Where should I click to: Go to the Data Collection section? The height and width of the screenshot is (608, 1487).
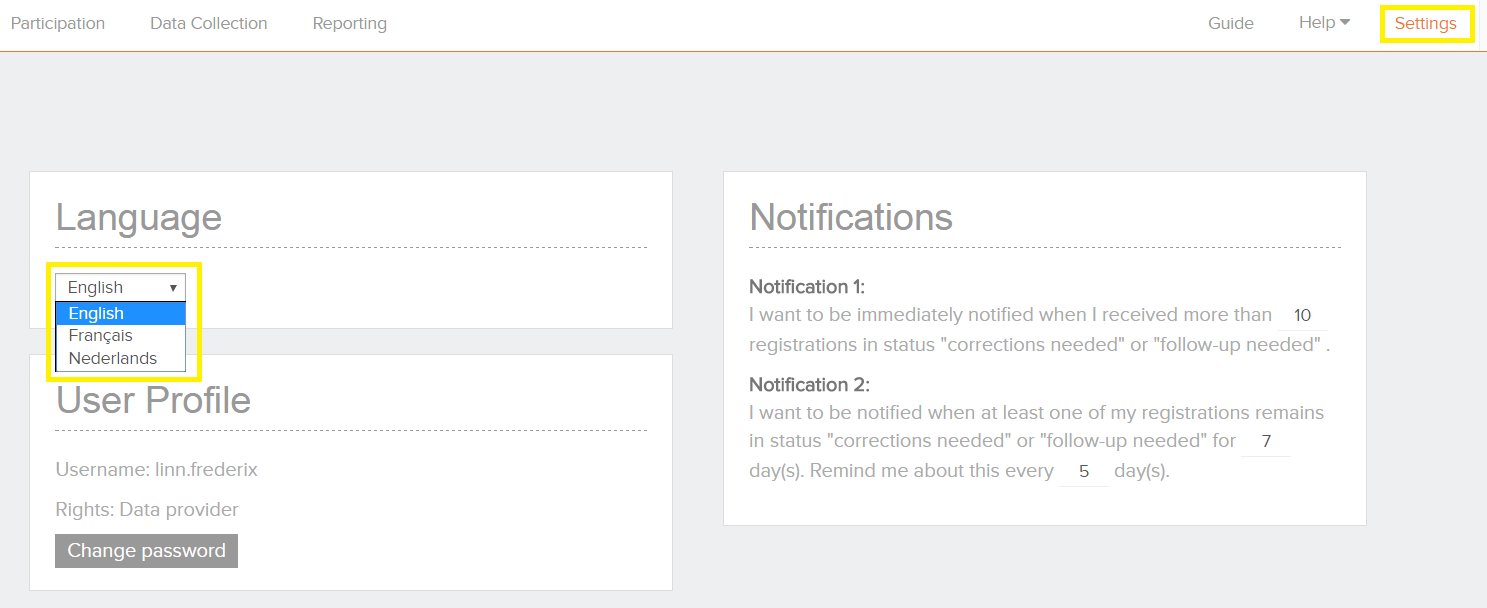point(208,23)
